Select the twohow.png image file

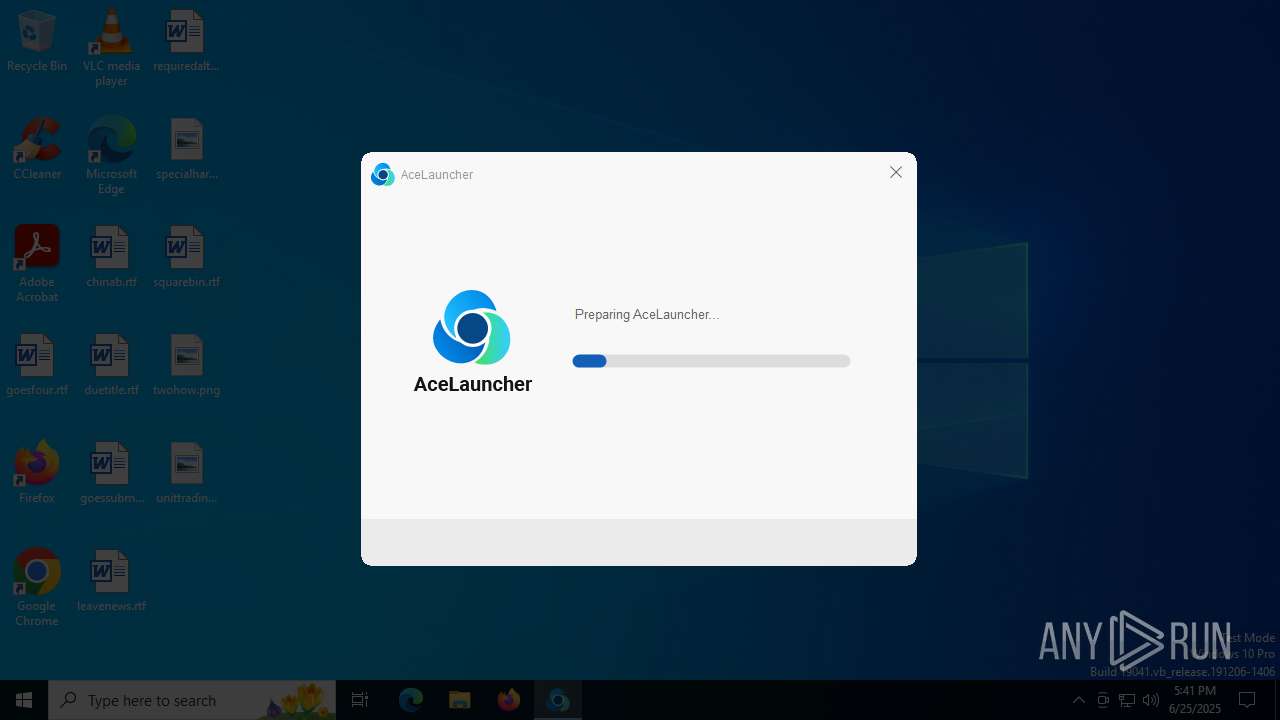point(186,365)
